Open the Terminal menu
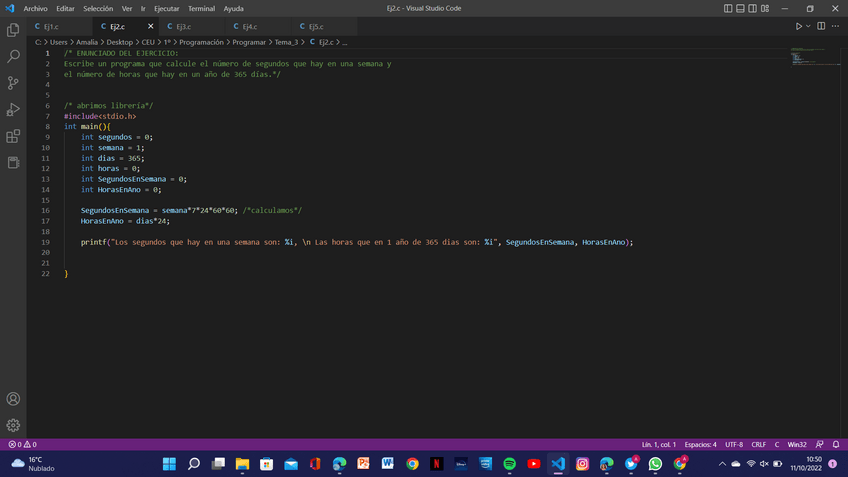The height and width of the screenshot is (477, 848). [x=201, y=8]
